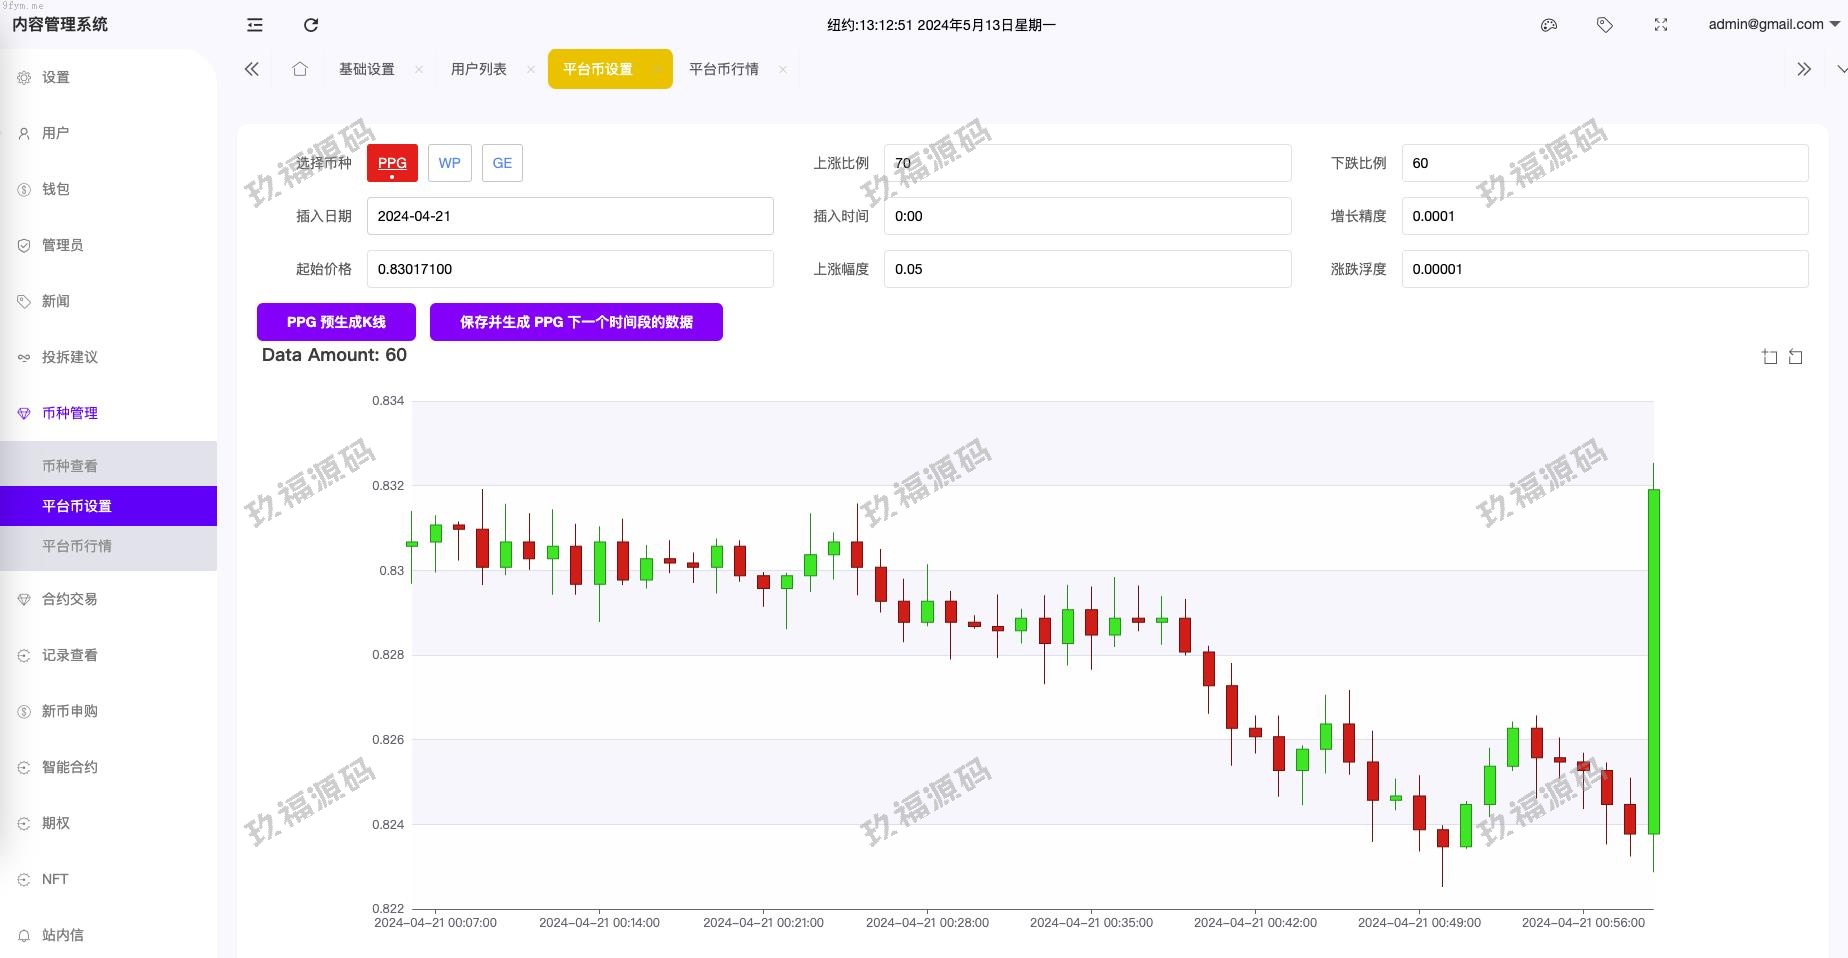Switch to the 平台币行情 tab

[722, 69]
